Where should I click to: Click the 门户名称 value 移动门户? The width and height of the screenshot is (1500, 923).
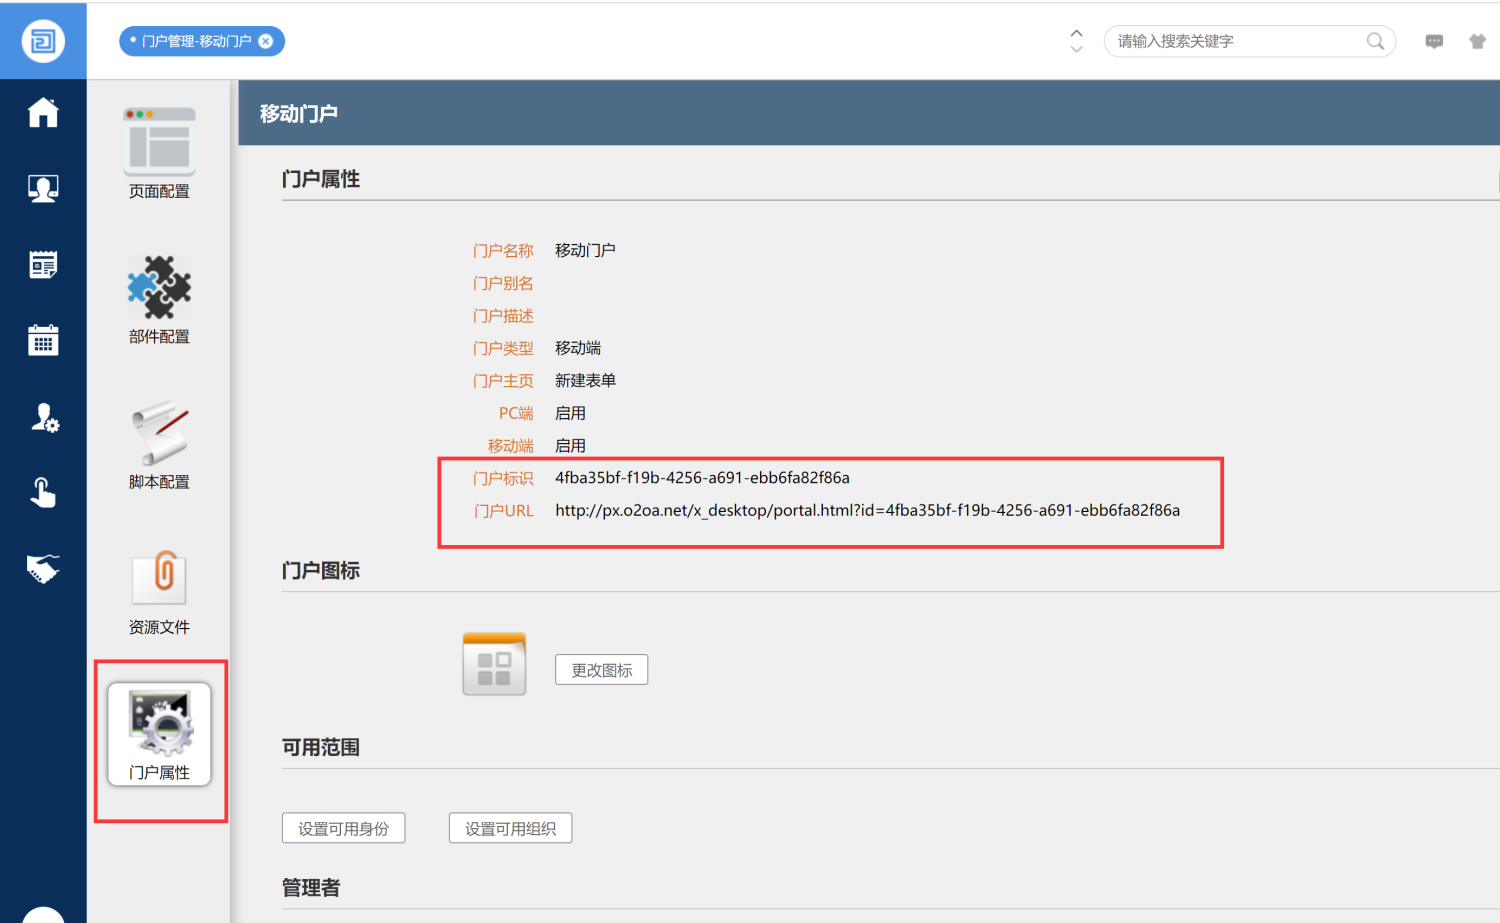click(x=585, y=250)
